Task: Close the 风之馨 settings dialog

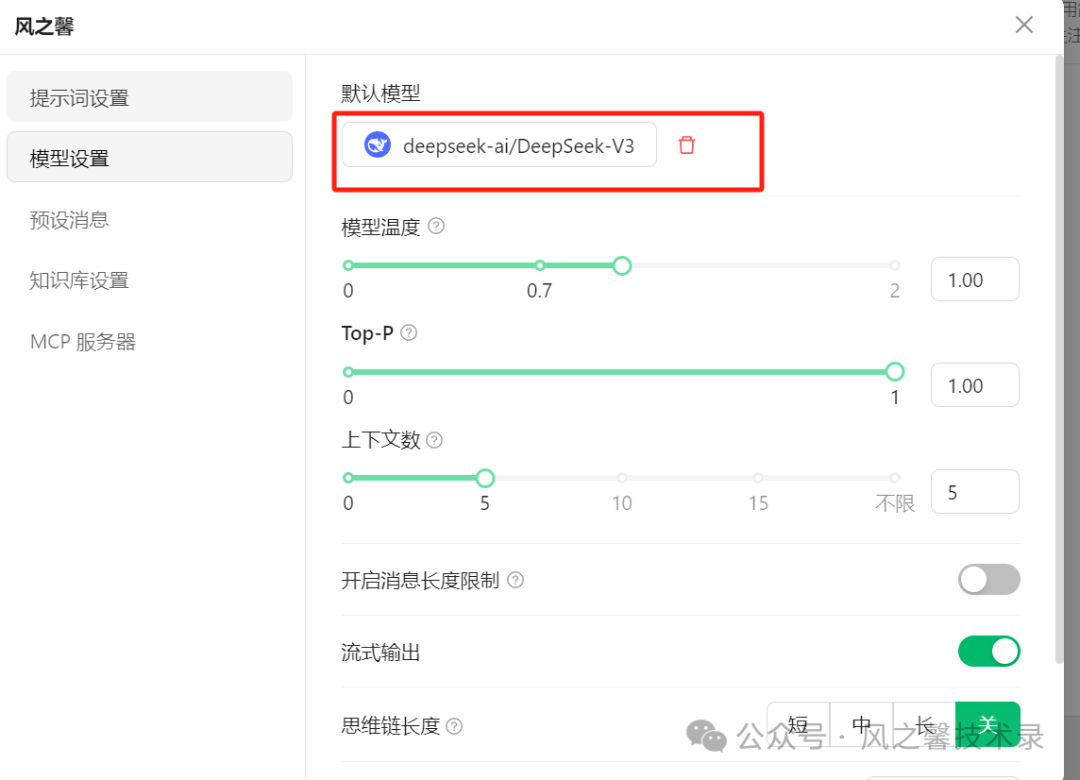Action: [x=1024, y=25]
